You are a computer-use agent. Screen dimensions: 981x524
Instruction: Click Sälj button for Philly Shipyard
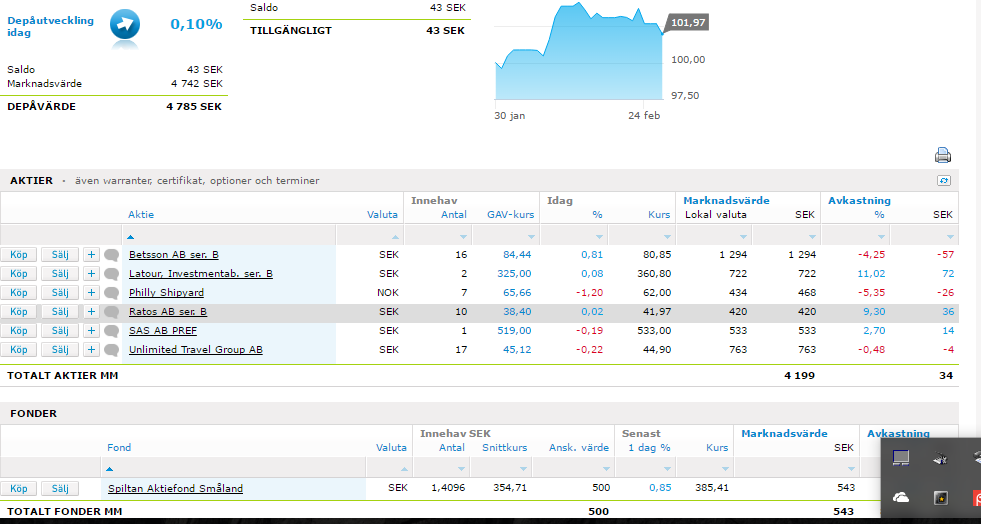click(x=60, y=293)
